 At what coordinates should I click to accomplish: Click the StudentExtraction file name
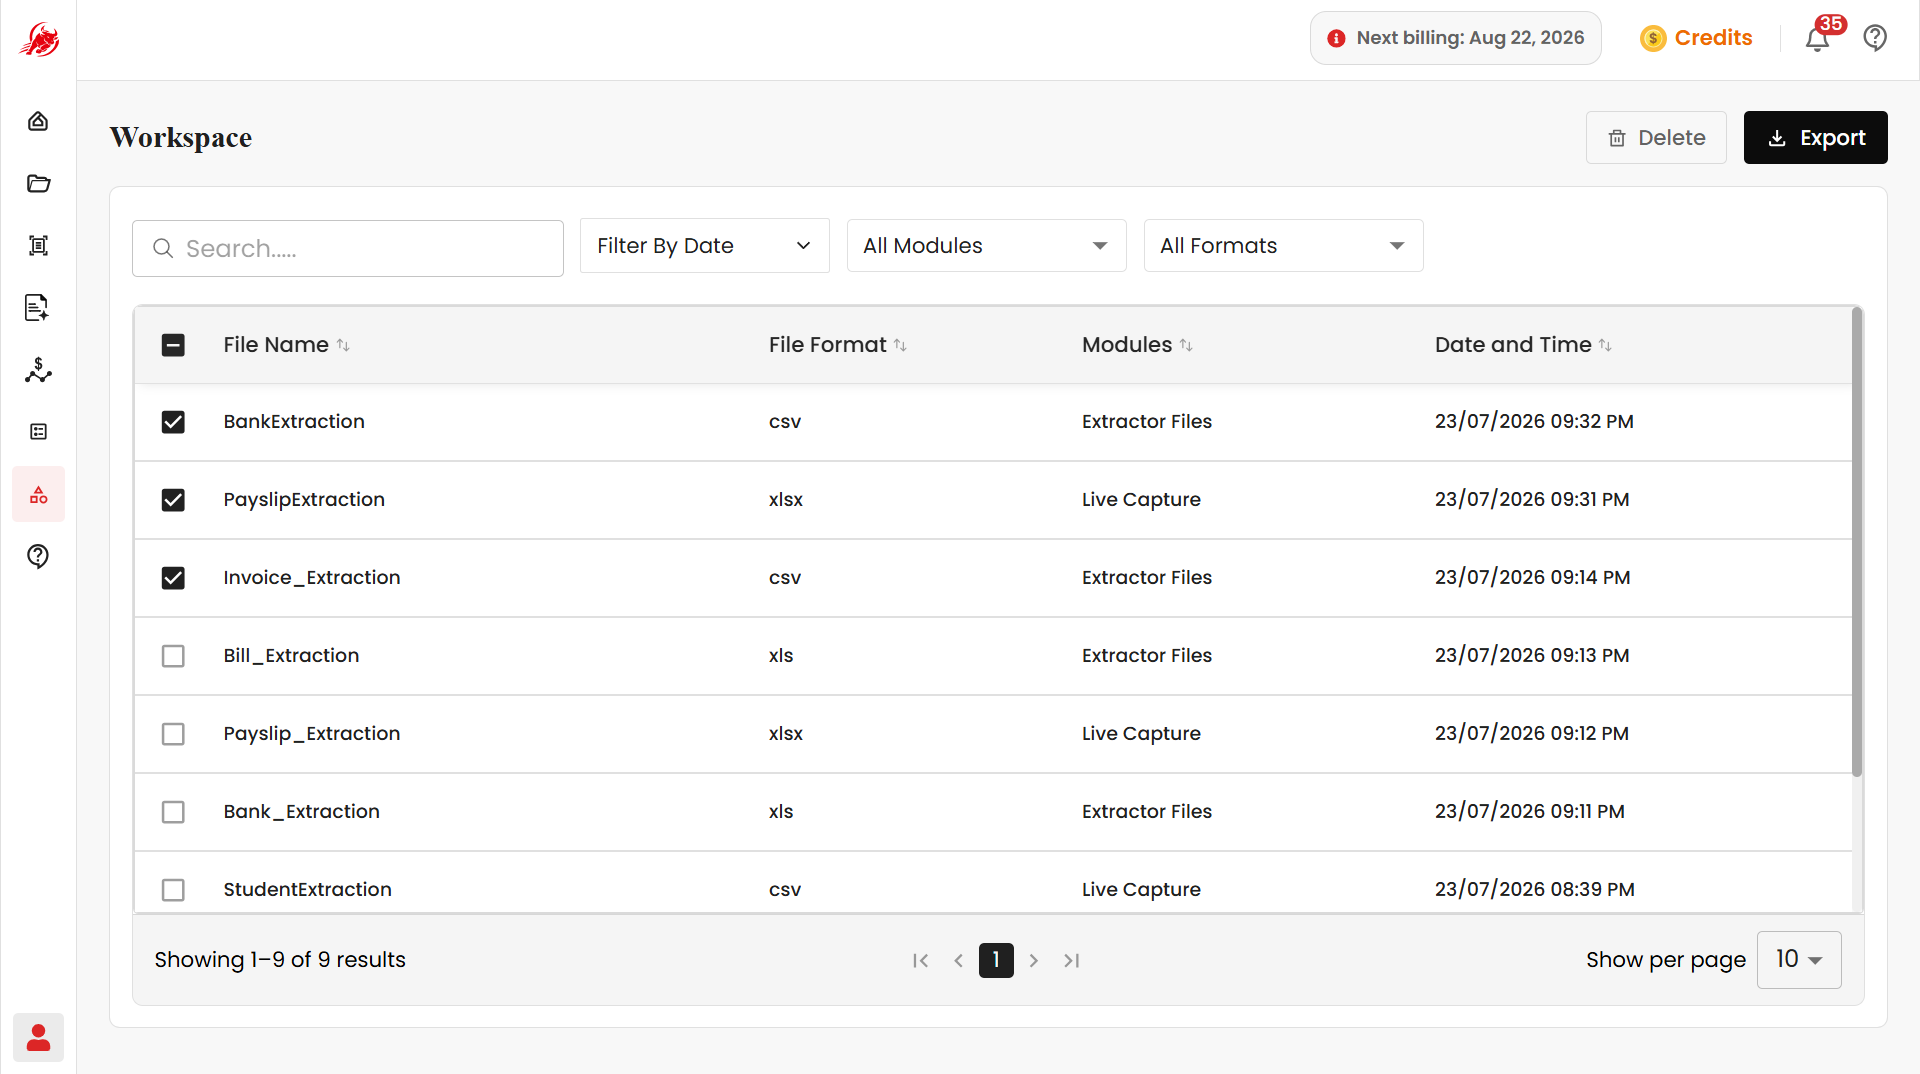click(x=308, y=890)
